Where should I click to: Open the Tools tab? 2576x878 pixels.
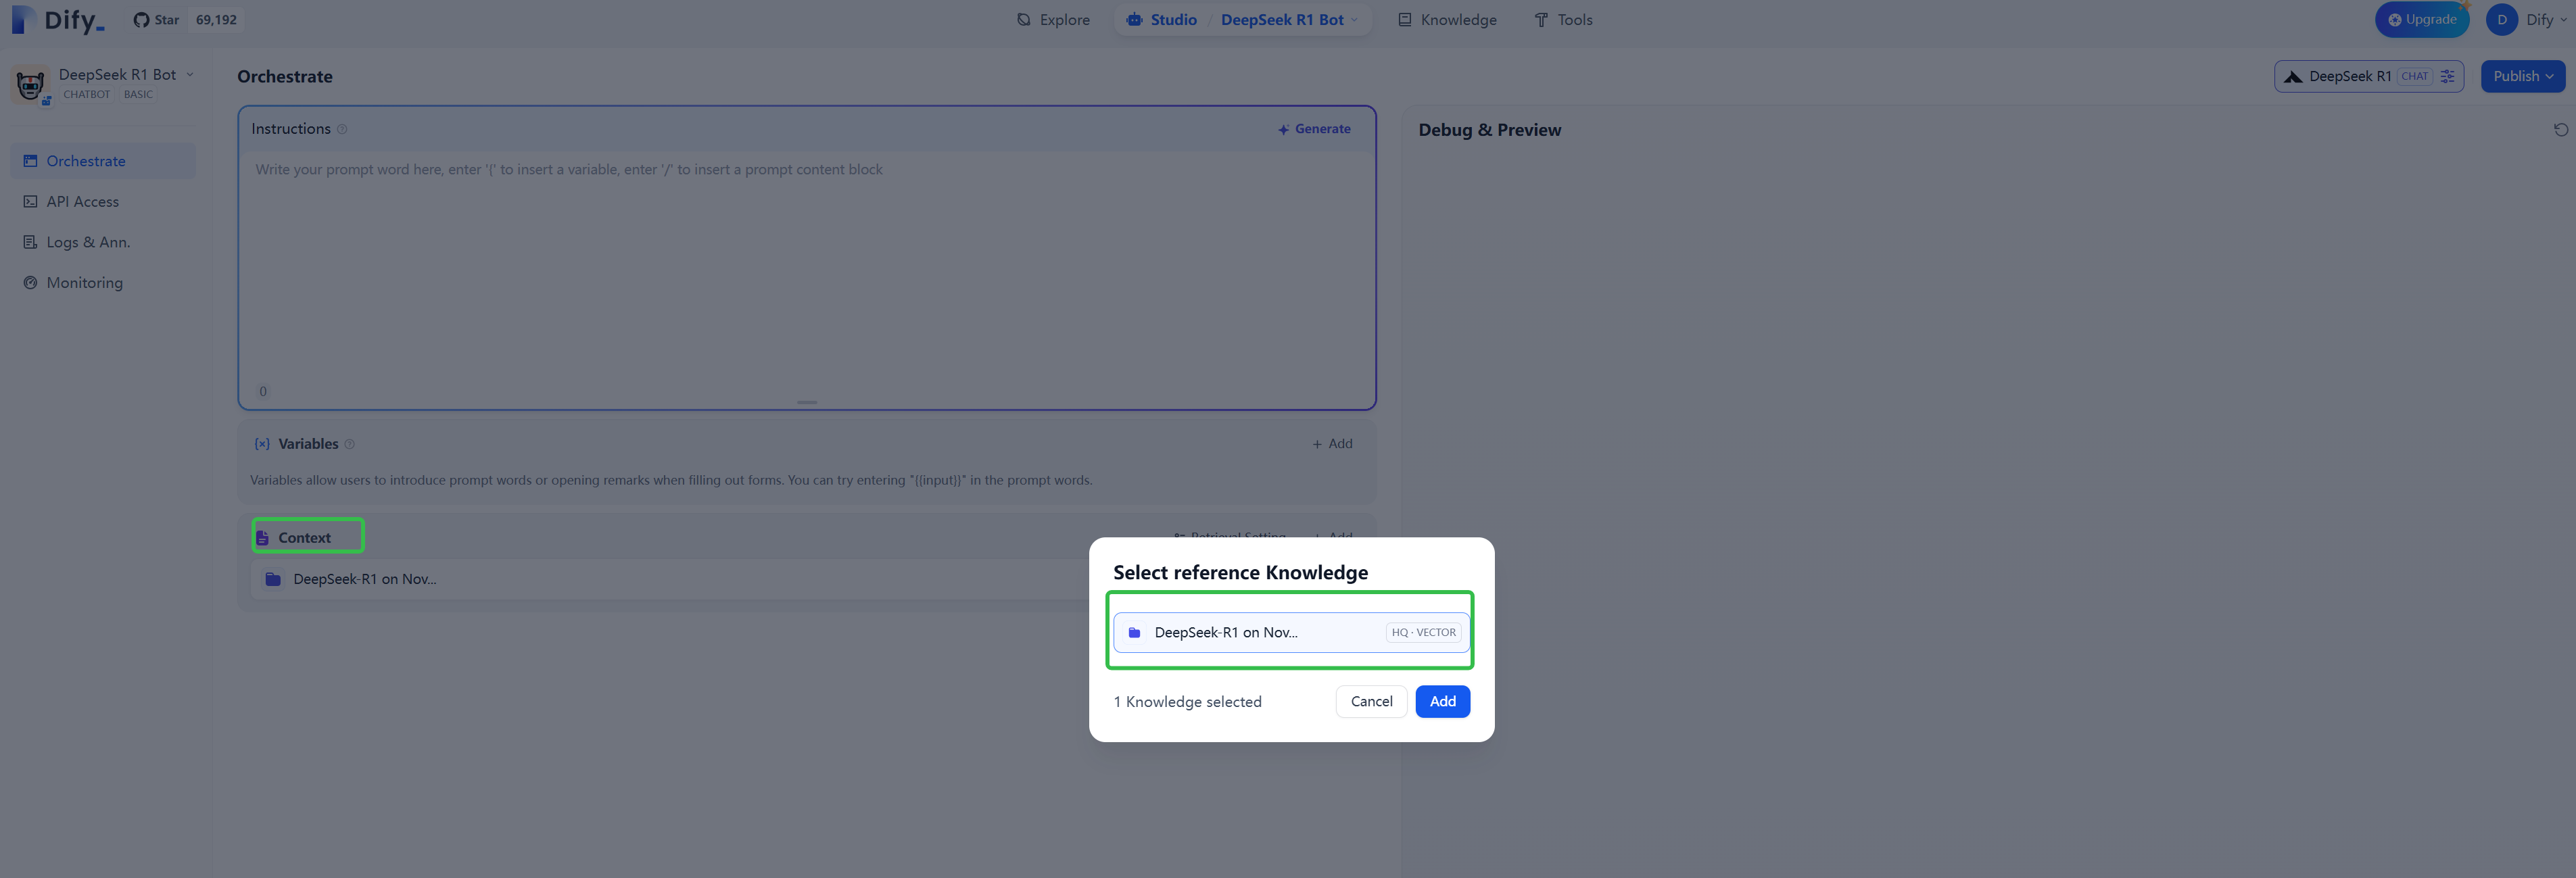(1563, 20)
